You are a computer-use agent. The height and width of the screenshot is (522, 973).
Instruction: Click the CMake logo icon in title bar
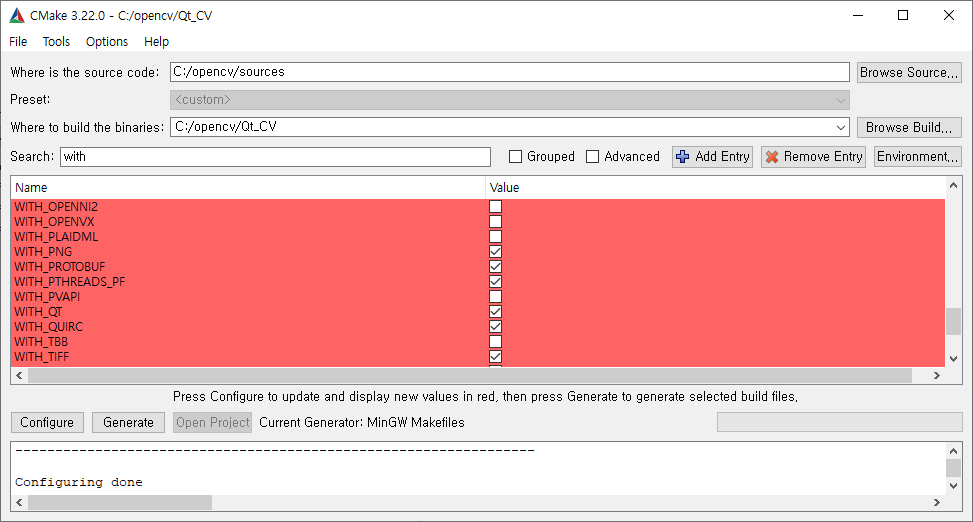coord(17,16)
